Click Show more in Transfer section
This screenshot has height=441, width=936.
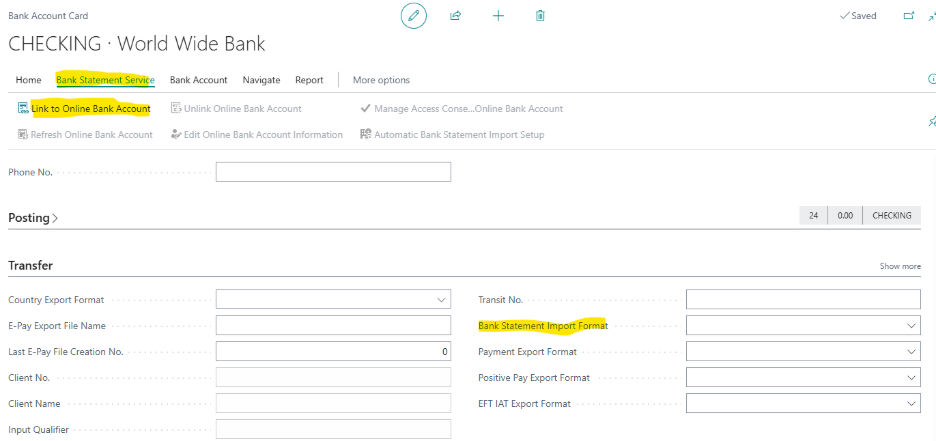click(x=900, y=267)
